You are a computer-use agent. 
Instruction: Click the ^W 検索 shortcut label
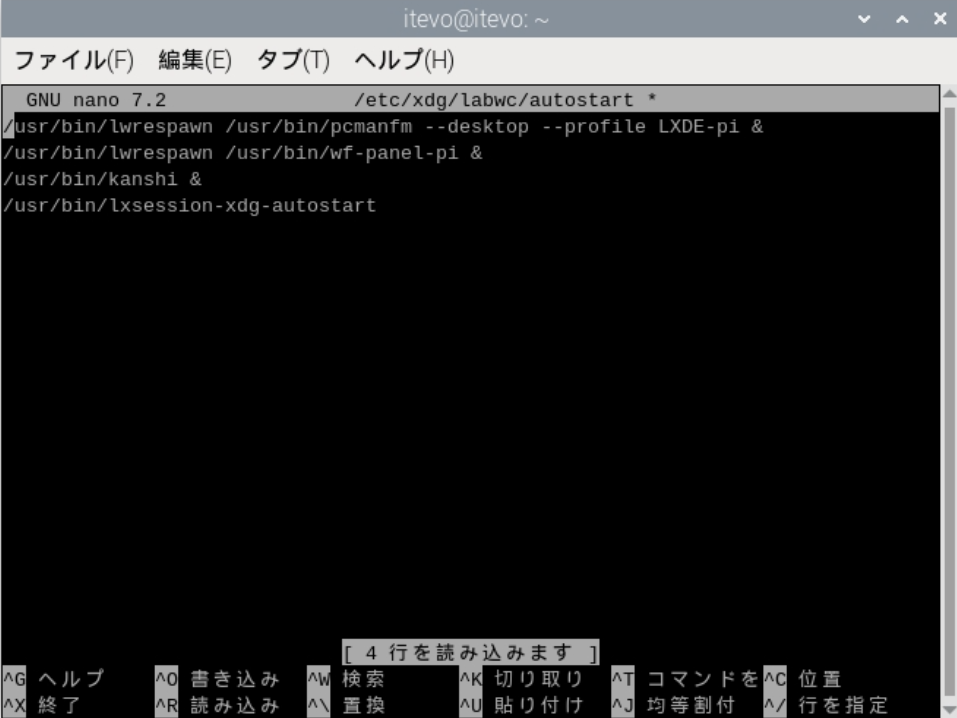click(346, 679)
